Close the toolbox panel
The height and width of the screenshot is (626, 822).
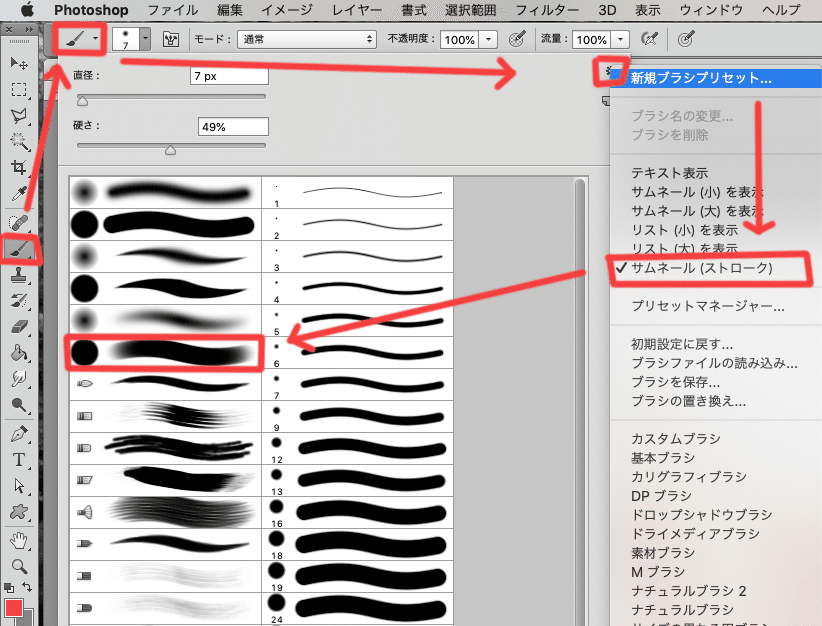tap(8, 29)
